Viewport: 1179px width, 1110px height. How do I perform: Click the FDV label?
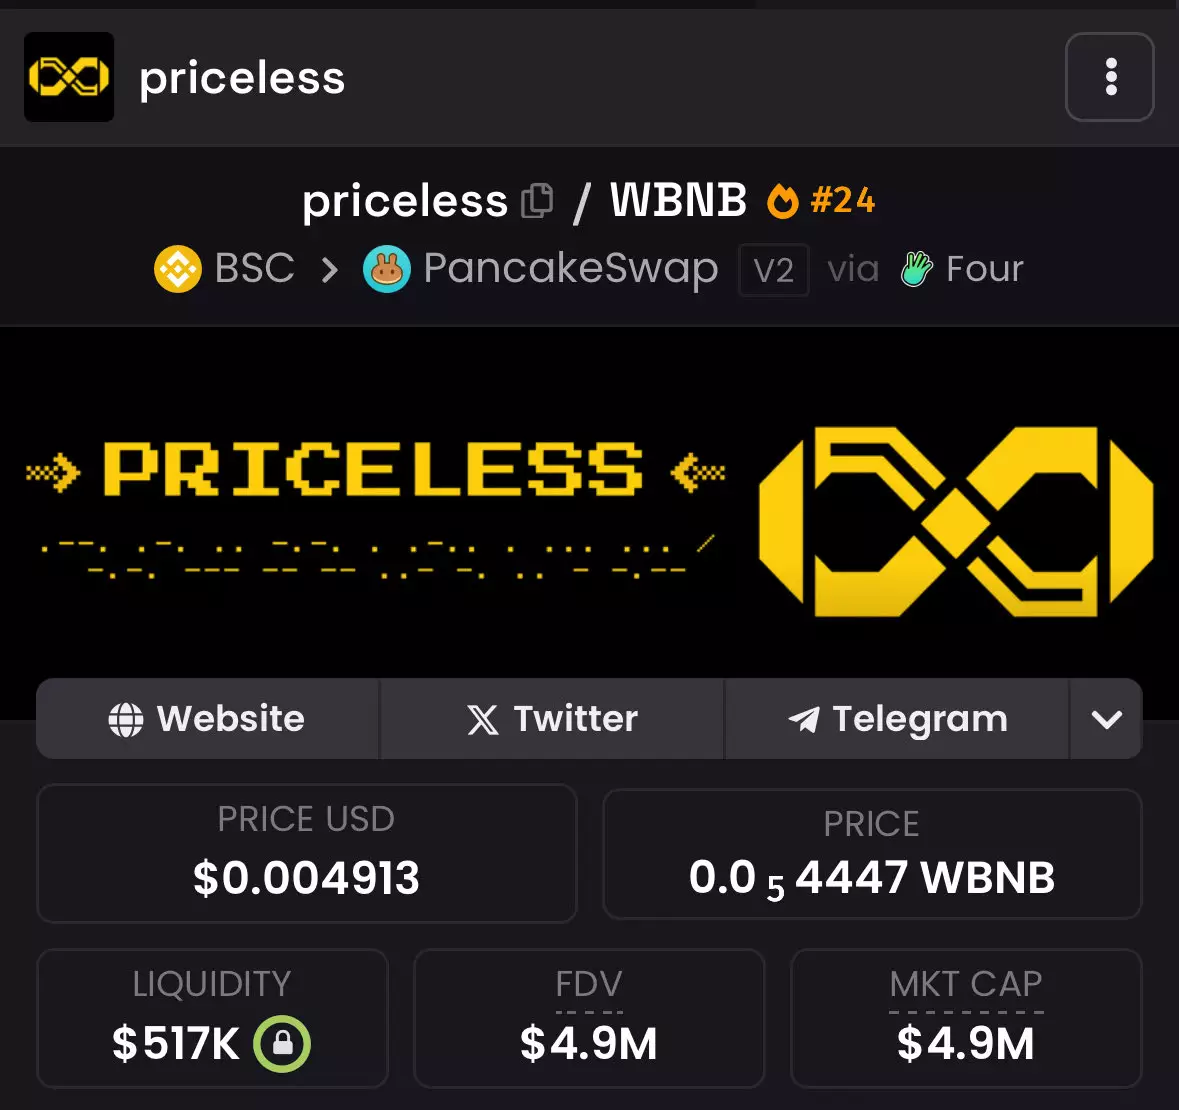coord(589,984)
